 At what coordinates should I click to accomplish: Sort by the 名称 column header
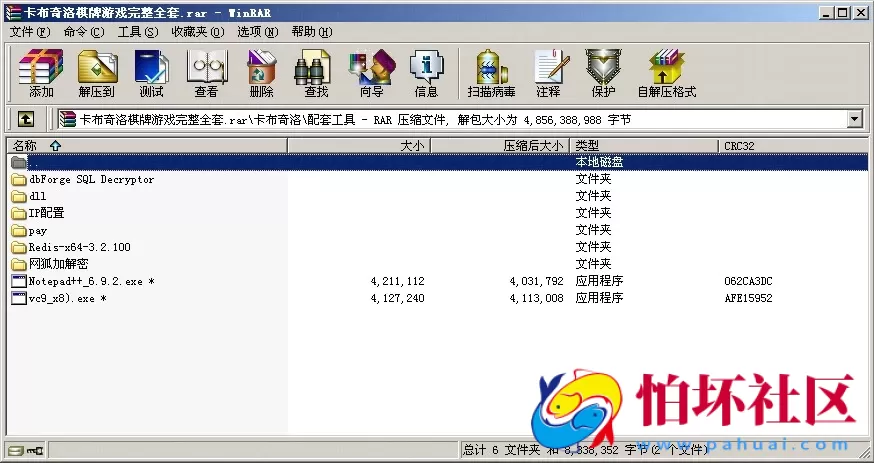click(147, 145)
